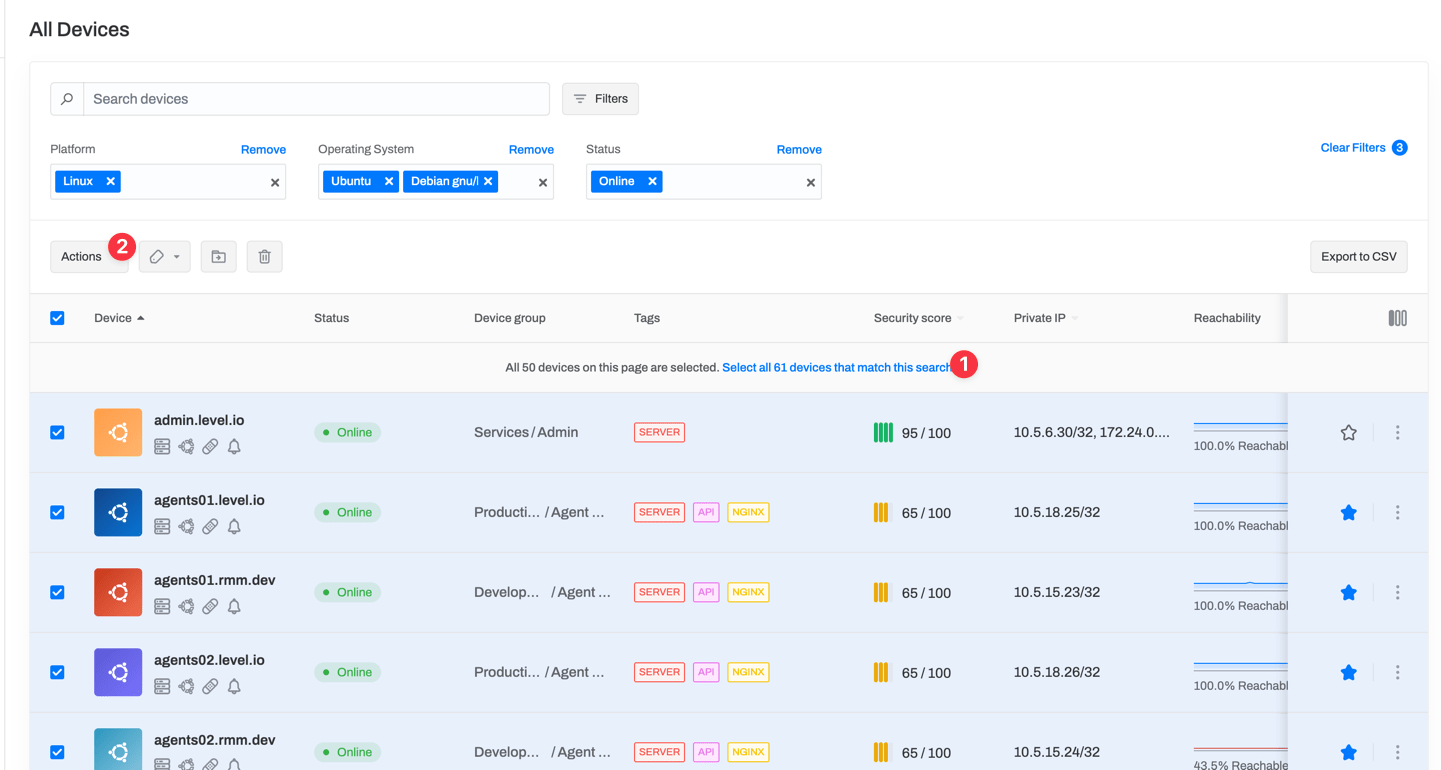Open more options for agents01.level.io
Screen dimensions: 1441x770
coord(1397,513)
